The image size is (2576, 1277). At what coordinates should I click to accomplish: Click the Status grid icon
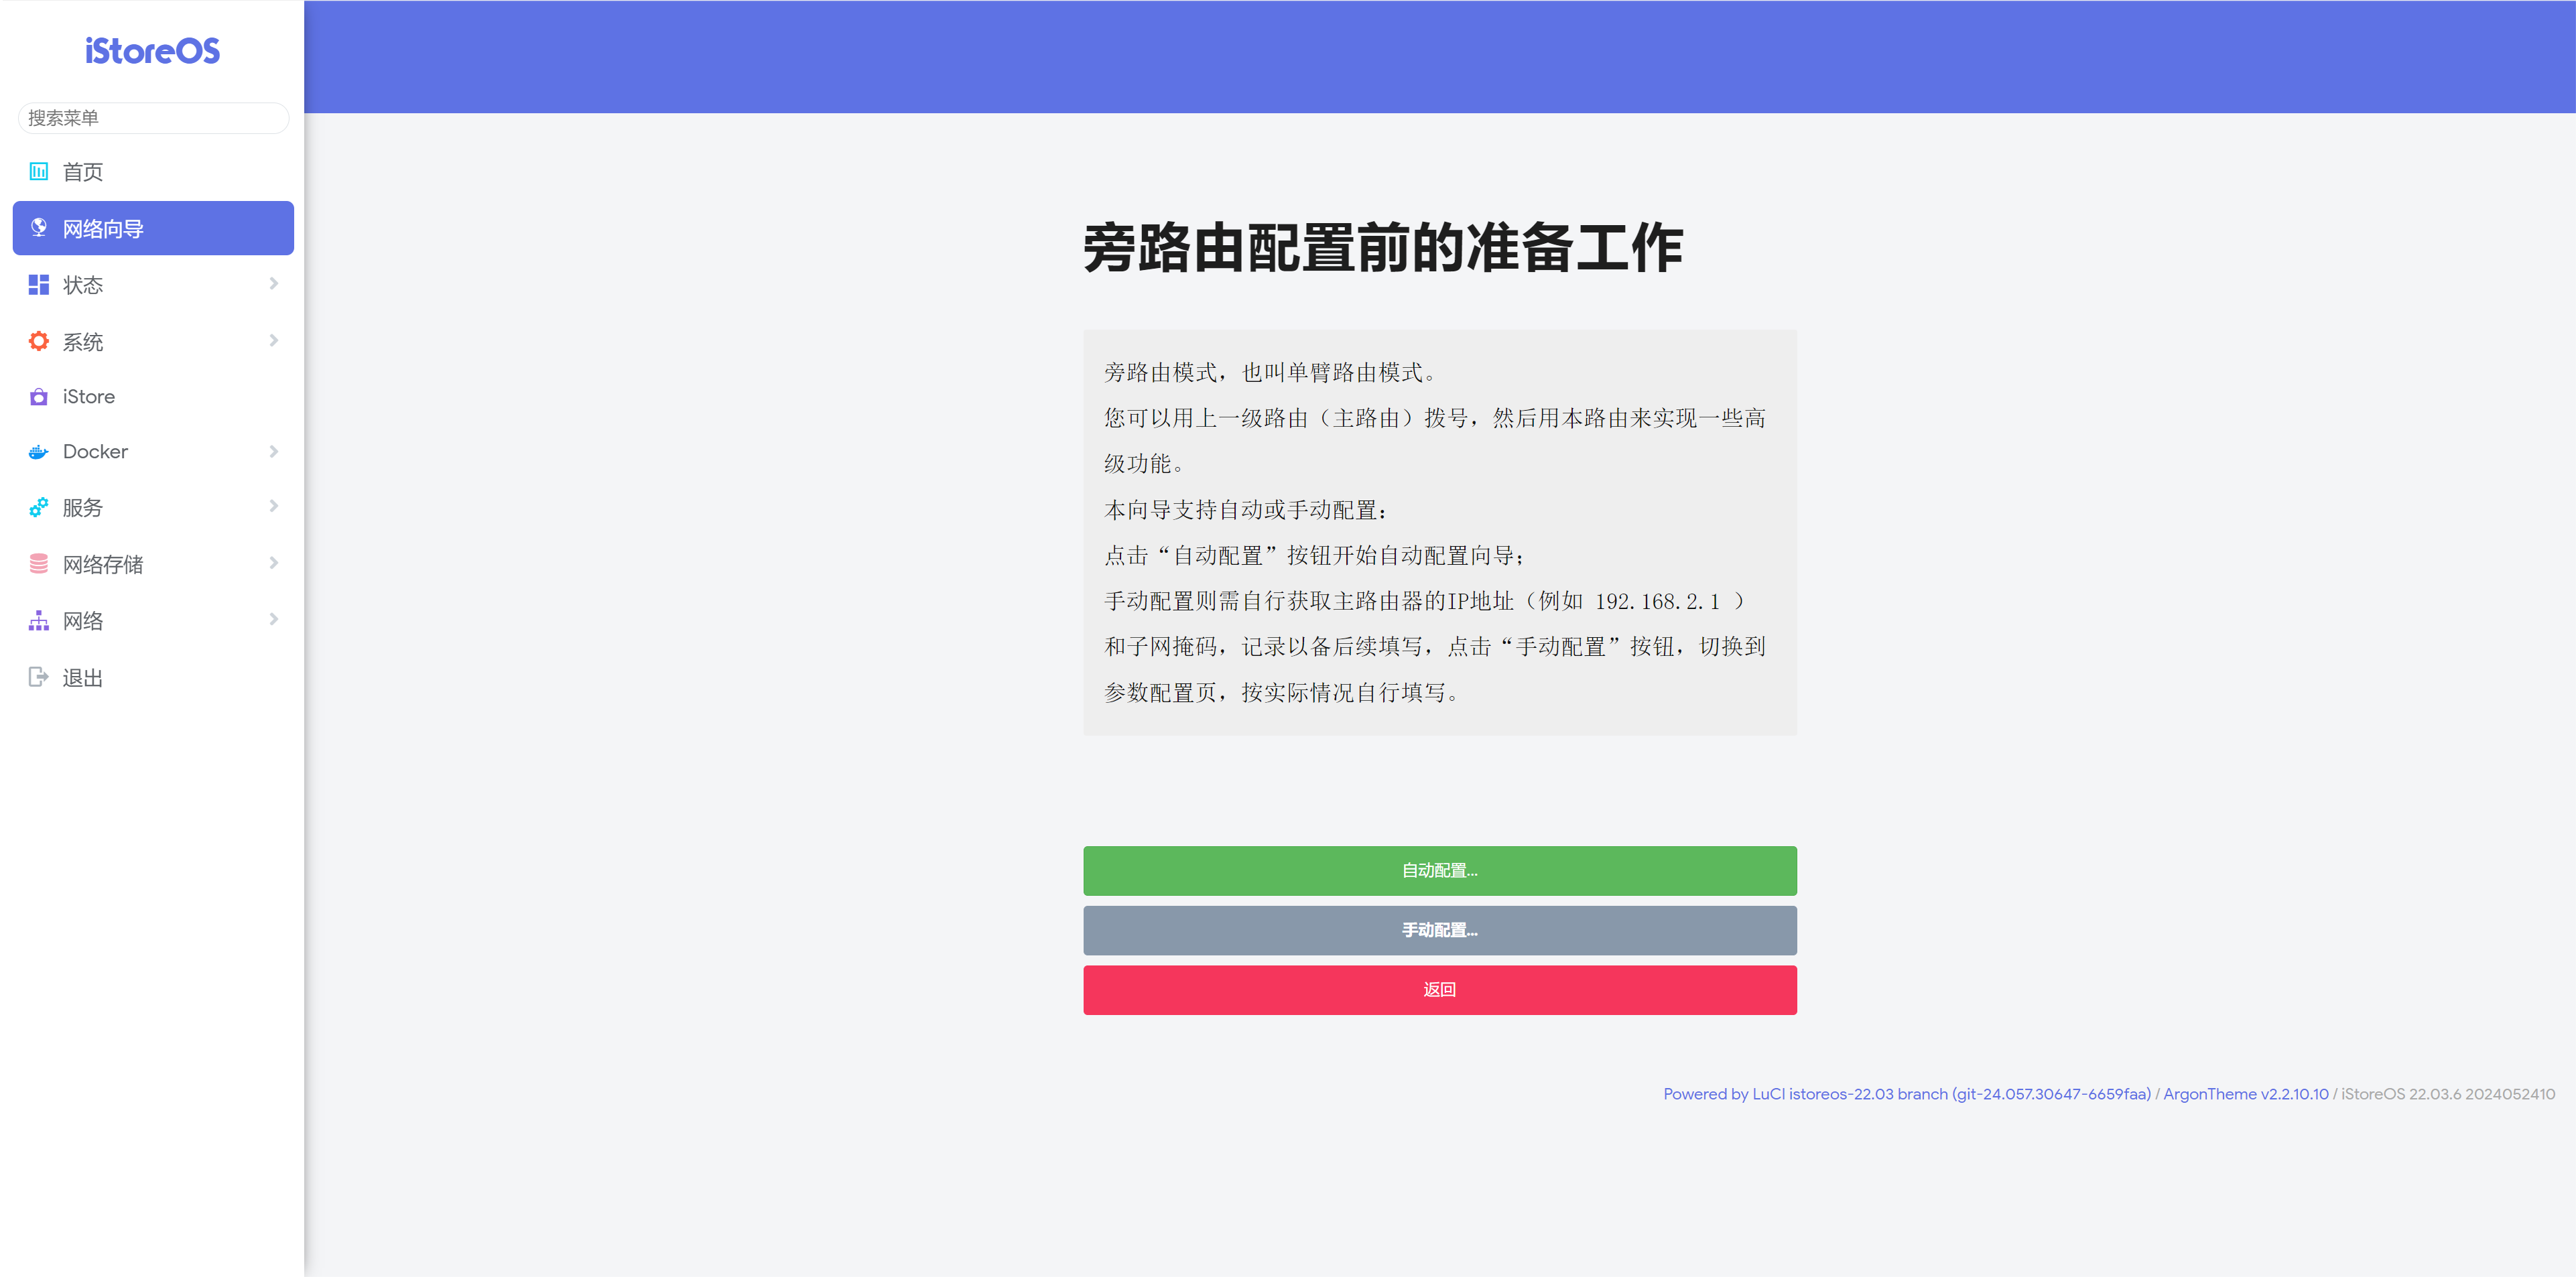click(38, 285)
